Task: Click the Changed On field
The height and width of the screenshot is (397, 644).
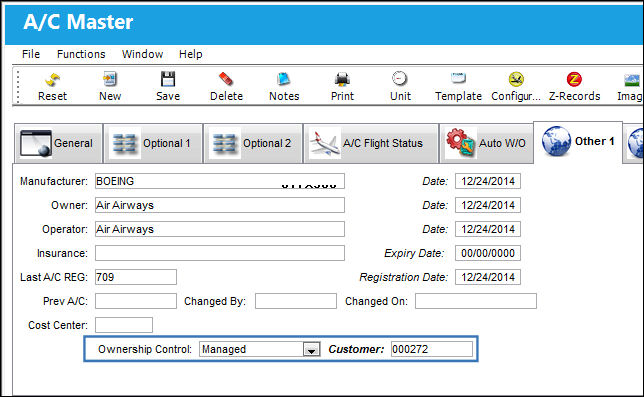Action: pos(476,301)
